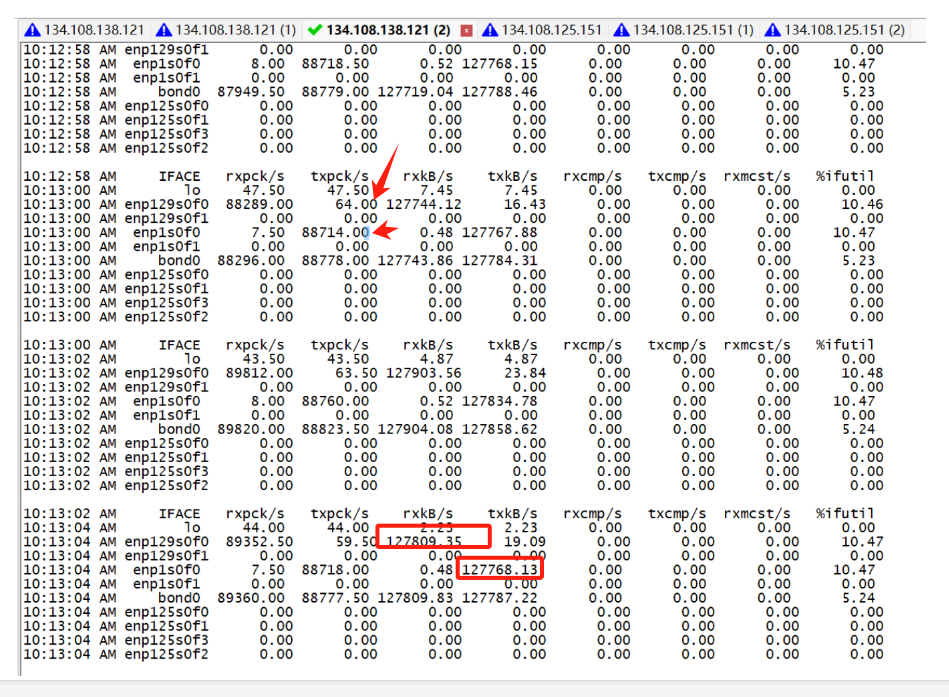Viewport: 949px width, 697px height.
Task: Select the bond0 txpck value 88777.50
Action: pyautogui.click(x=335, y=598)
